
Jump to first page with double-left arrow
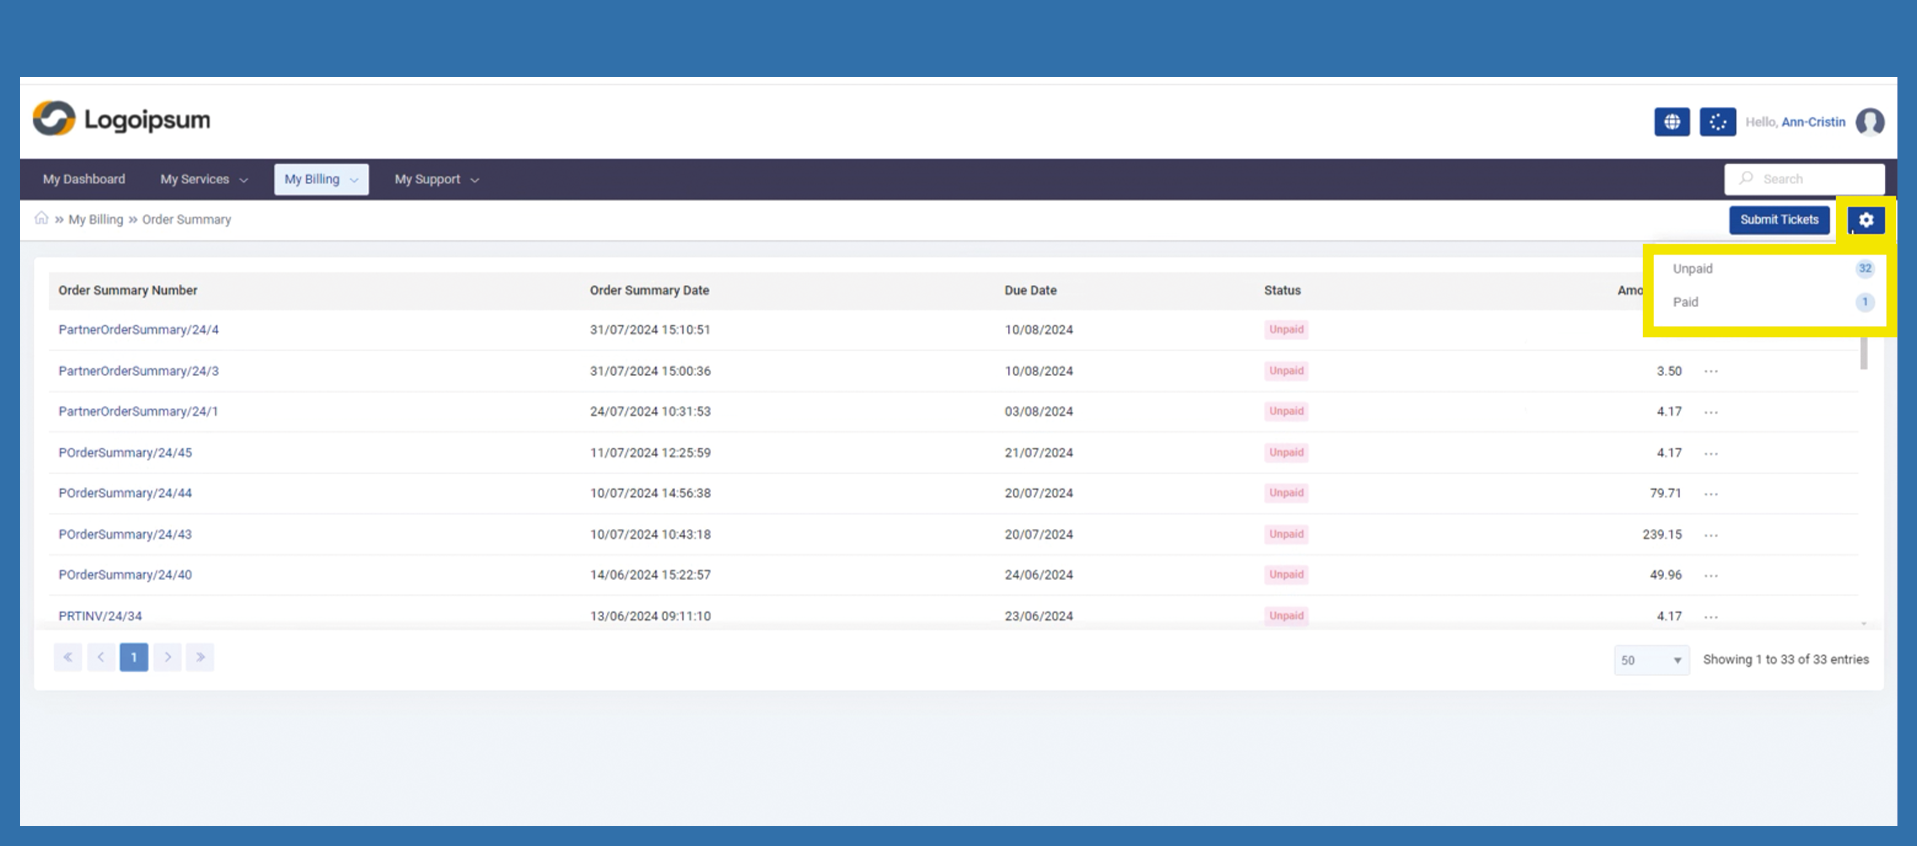[68, 657]
